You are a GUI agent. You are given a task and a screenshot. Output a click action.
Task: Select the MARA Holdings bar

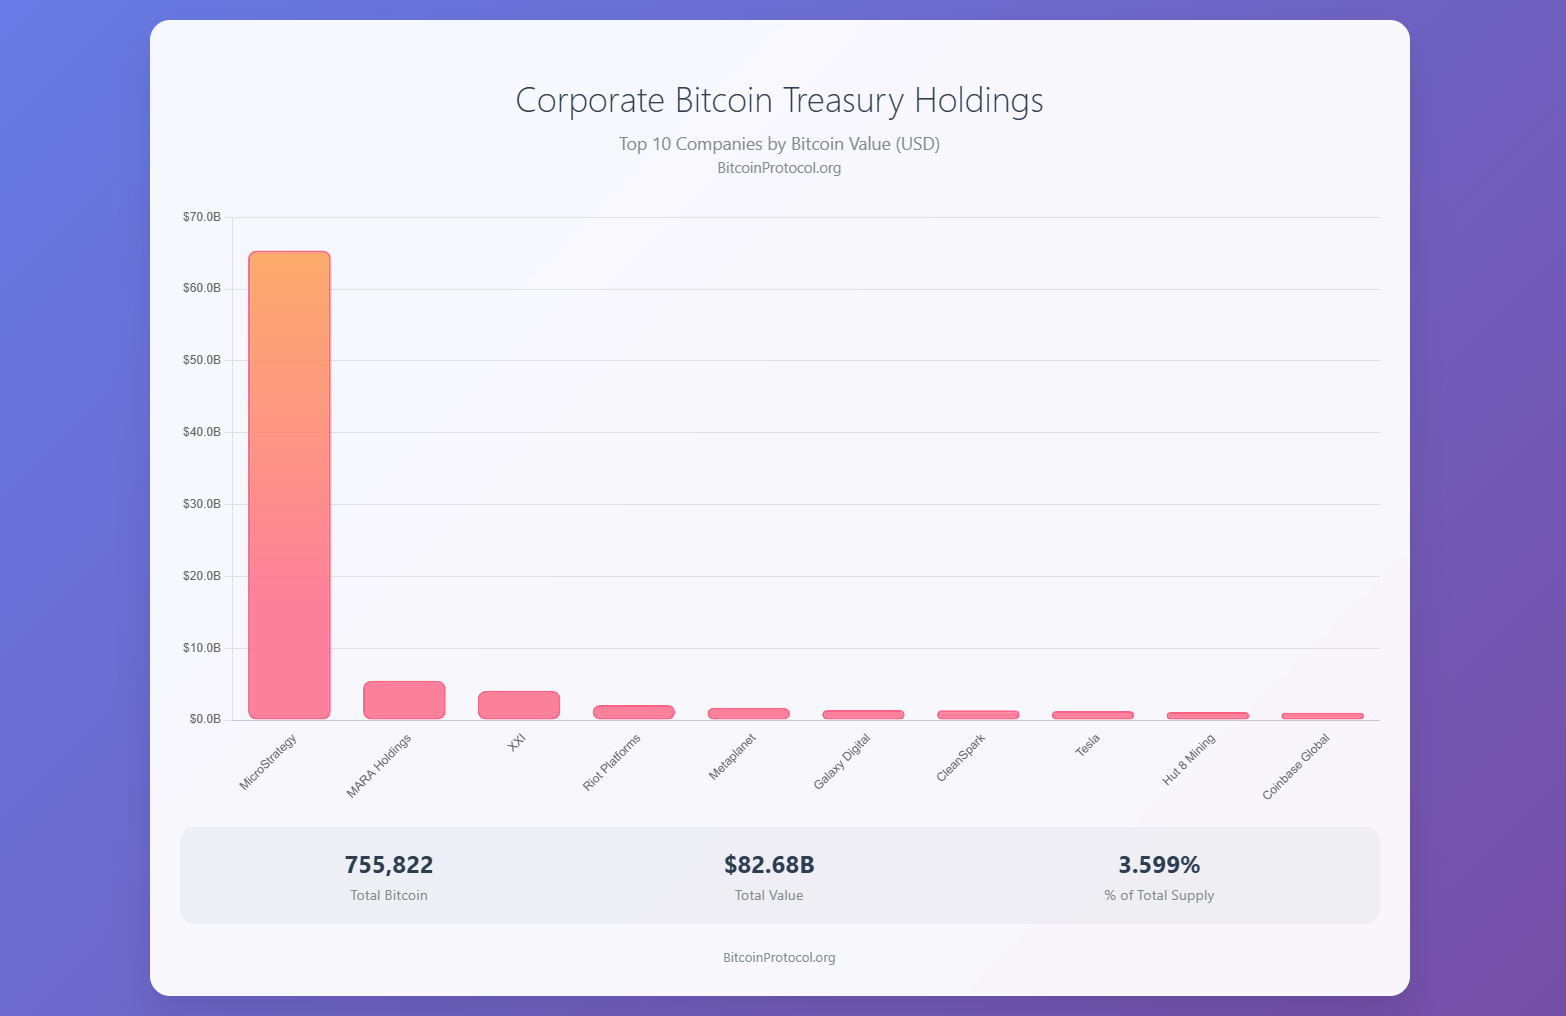[x=404, y=700]
